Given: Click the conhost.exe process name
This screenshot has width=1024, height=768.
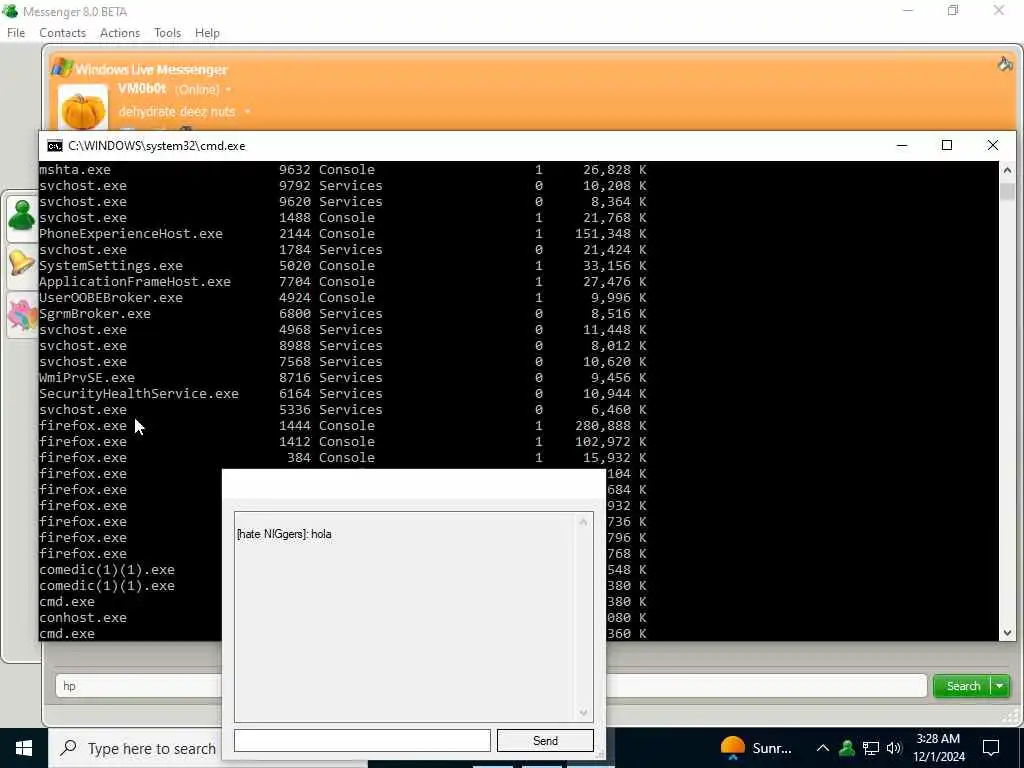Looking at the screenshot, I should tap(83, 617).
